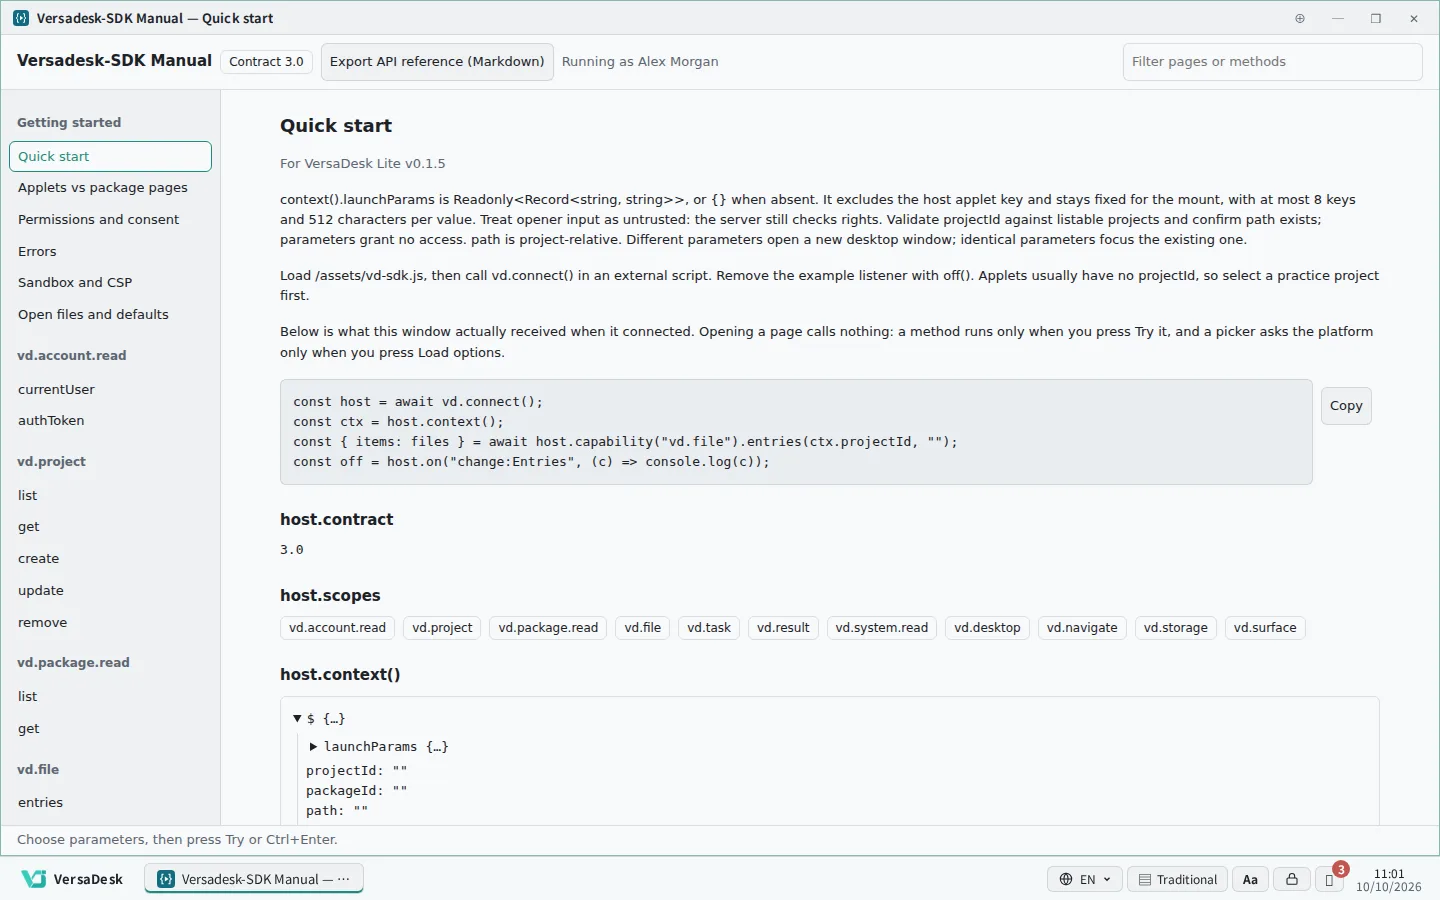
Task: Open the VersaDesk start menu logo
Action: [x=72, y=879]
